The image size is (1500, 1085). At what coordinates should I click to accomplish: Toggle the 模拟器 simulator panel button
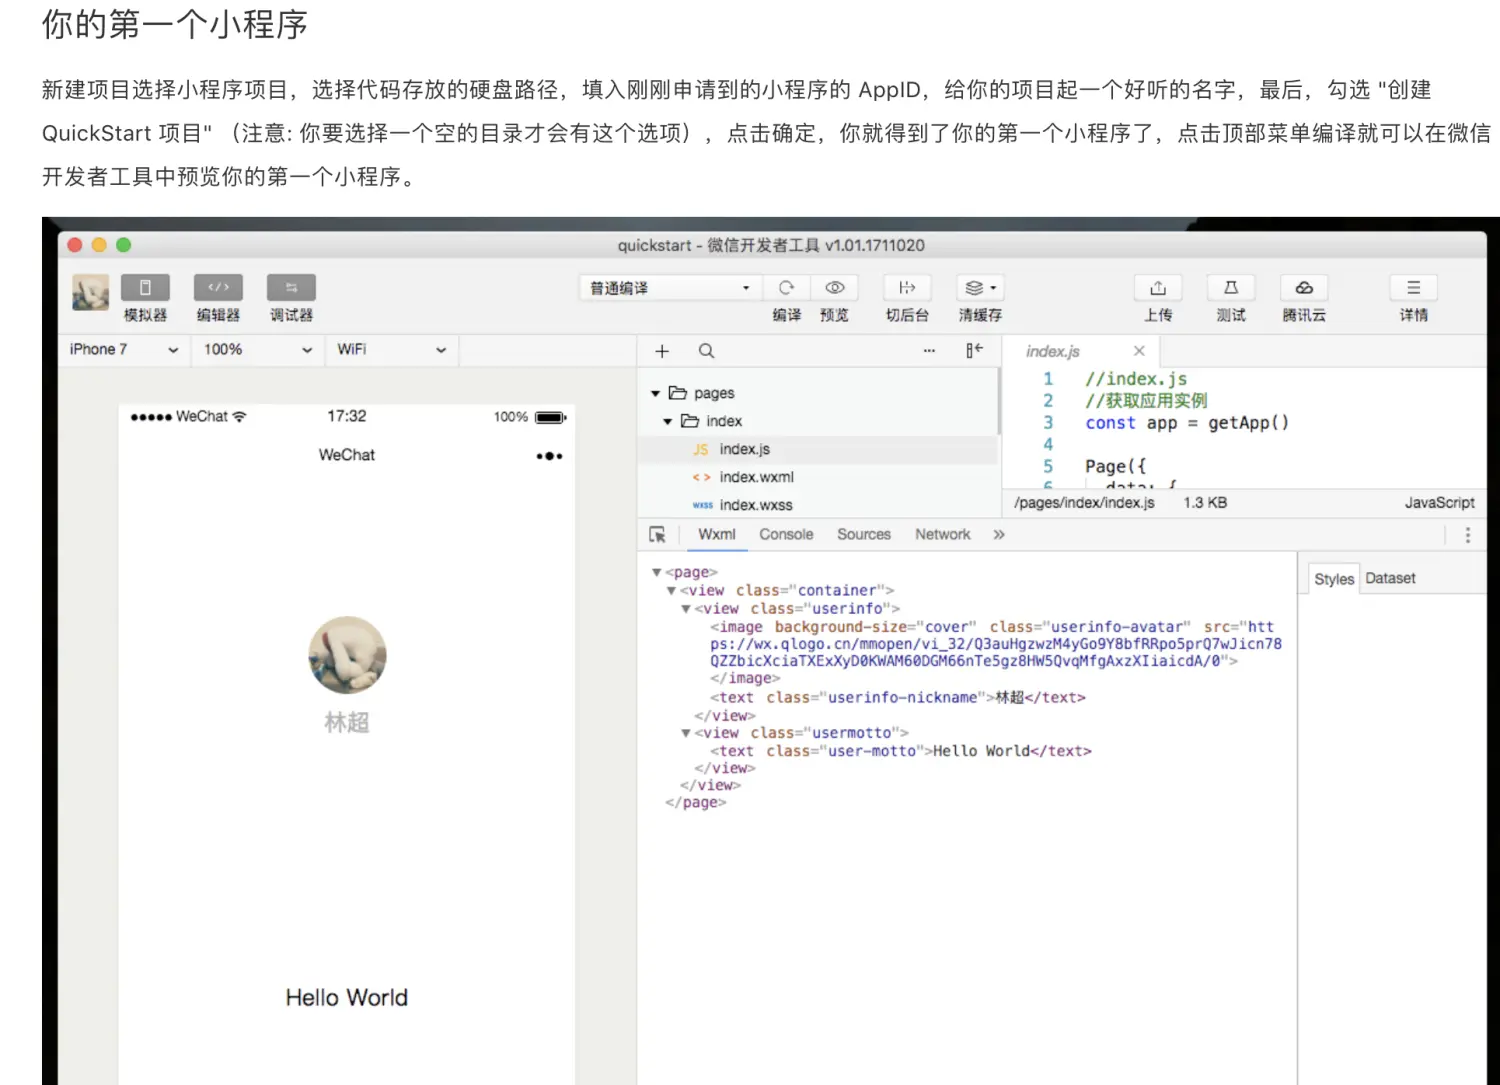[x=145, y=288]
